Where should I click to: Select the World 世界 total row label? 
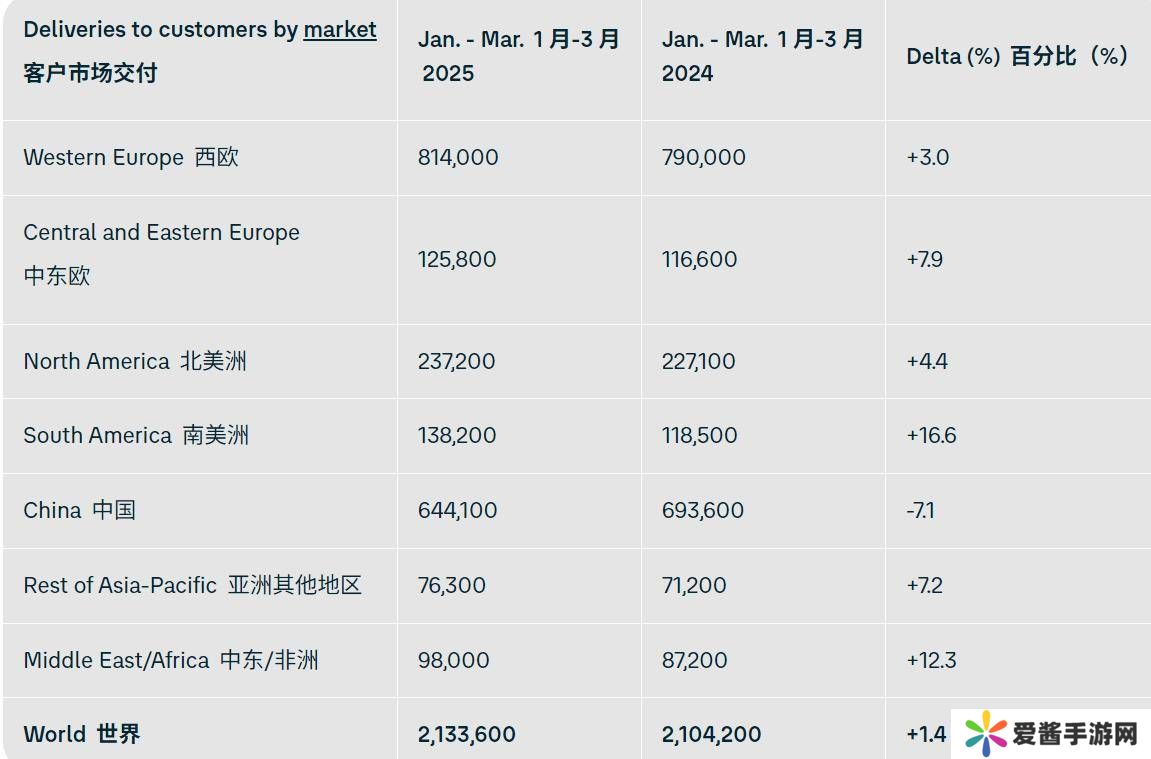coord(82,734)
